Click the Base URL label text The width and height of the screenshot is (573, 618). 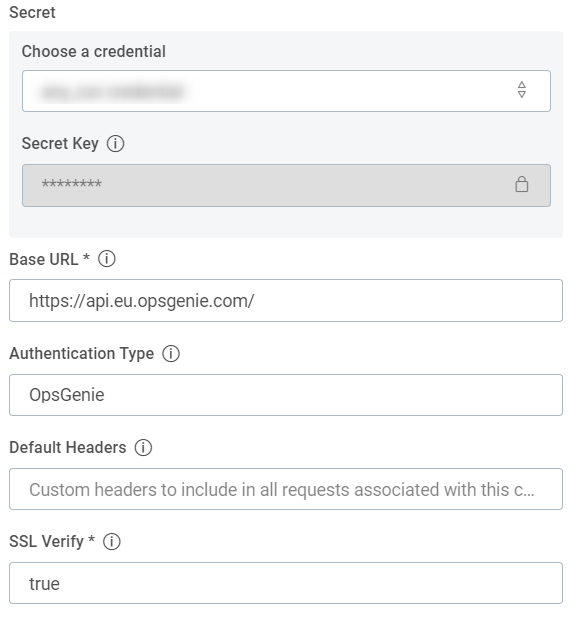click(x=44, y=259)
